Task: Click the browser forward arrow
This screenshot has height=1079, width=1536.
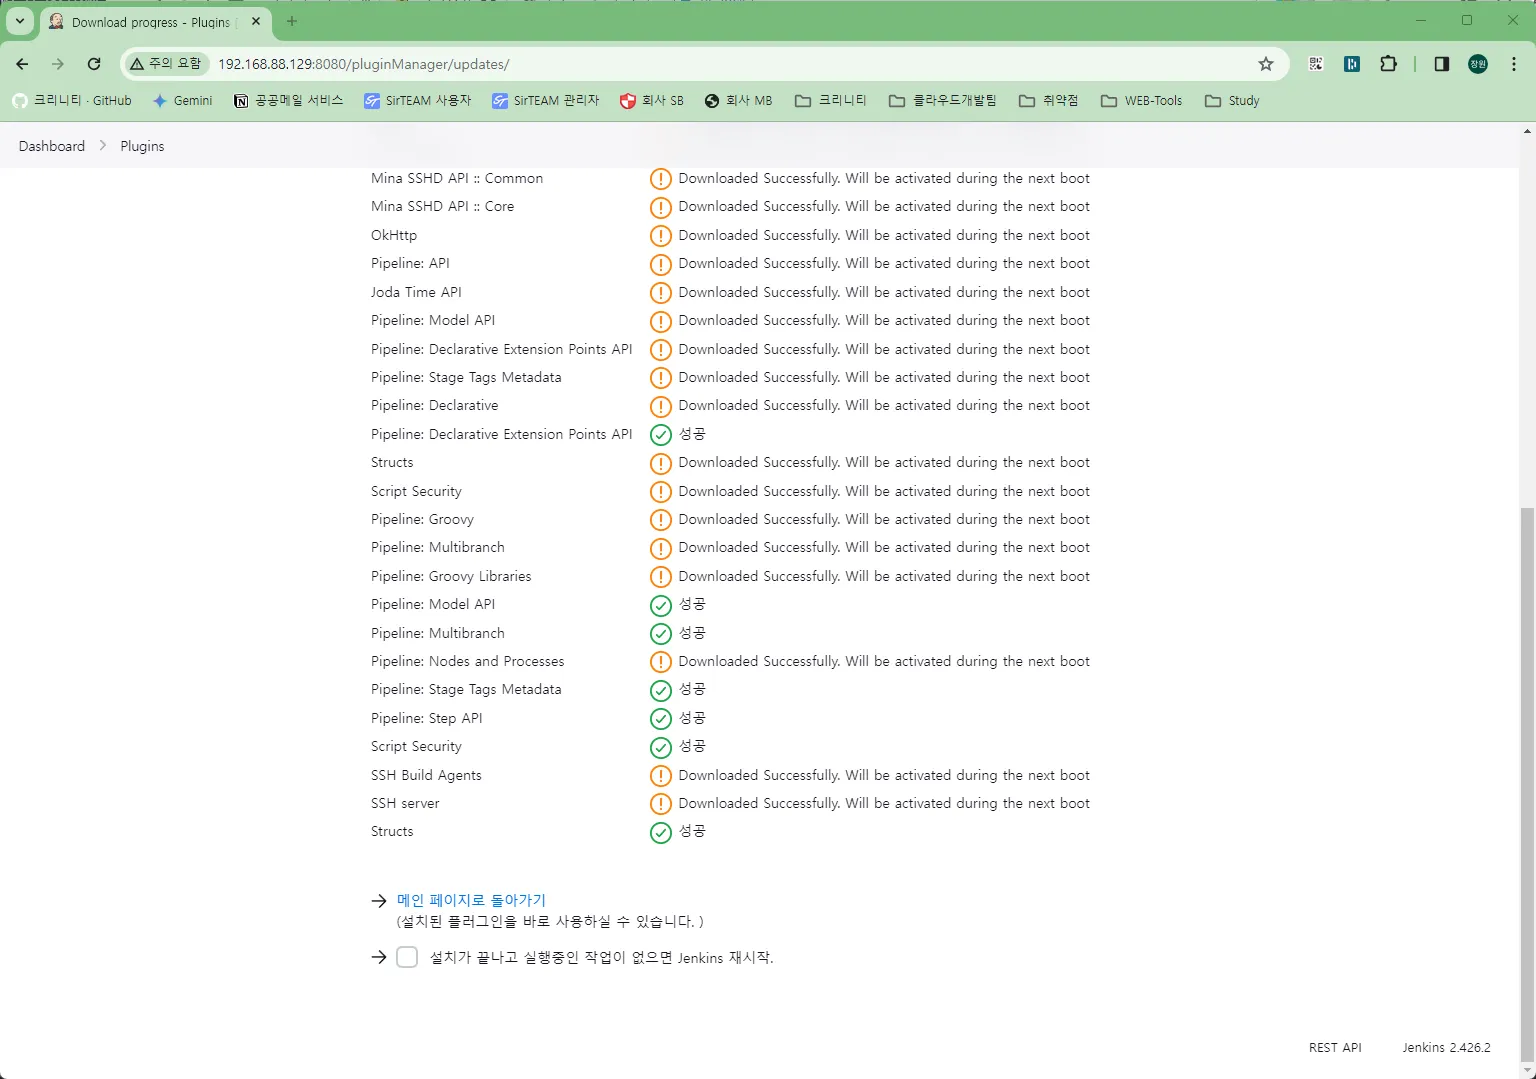Action: [58, 64]
